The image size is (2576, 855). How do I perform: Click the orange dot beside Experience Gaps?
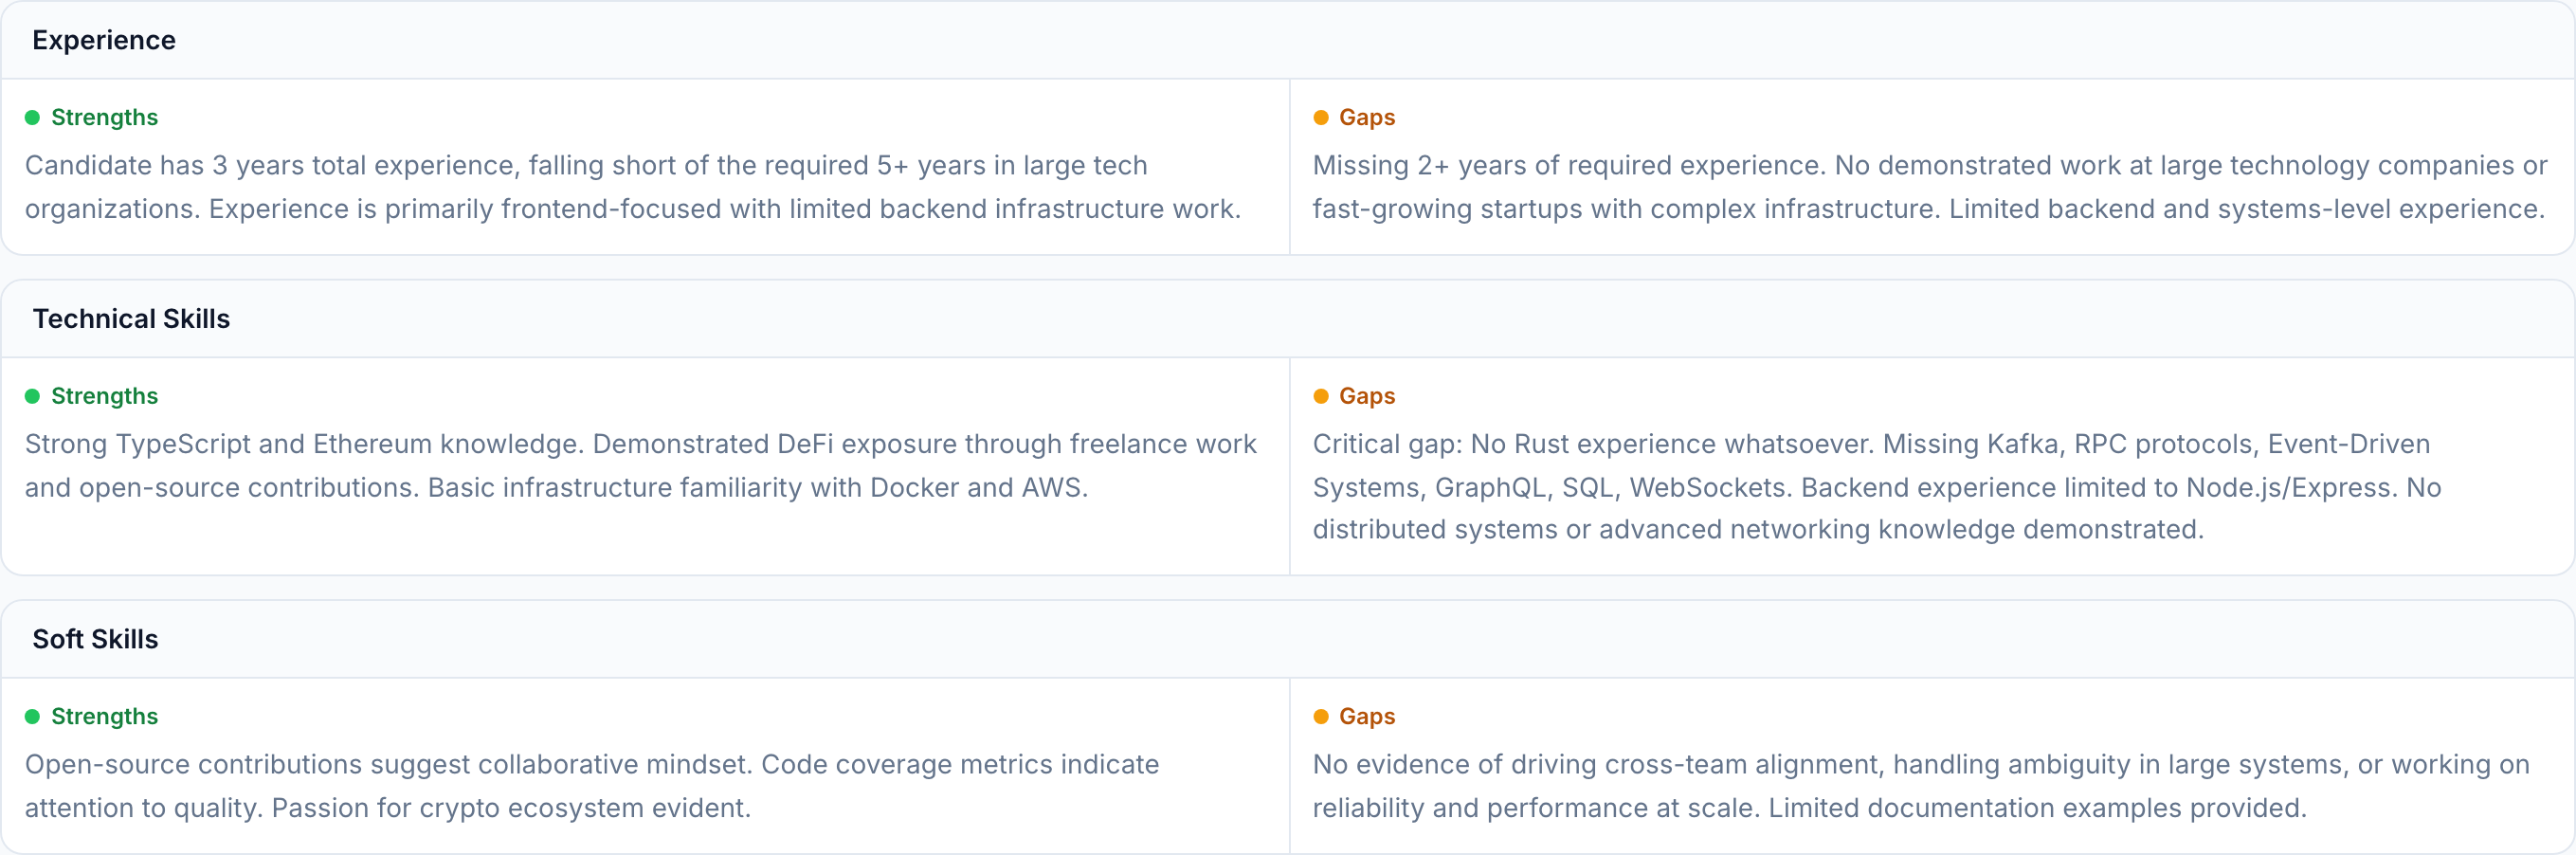coord(1320,118)
